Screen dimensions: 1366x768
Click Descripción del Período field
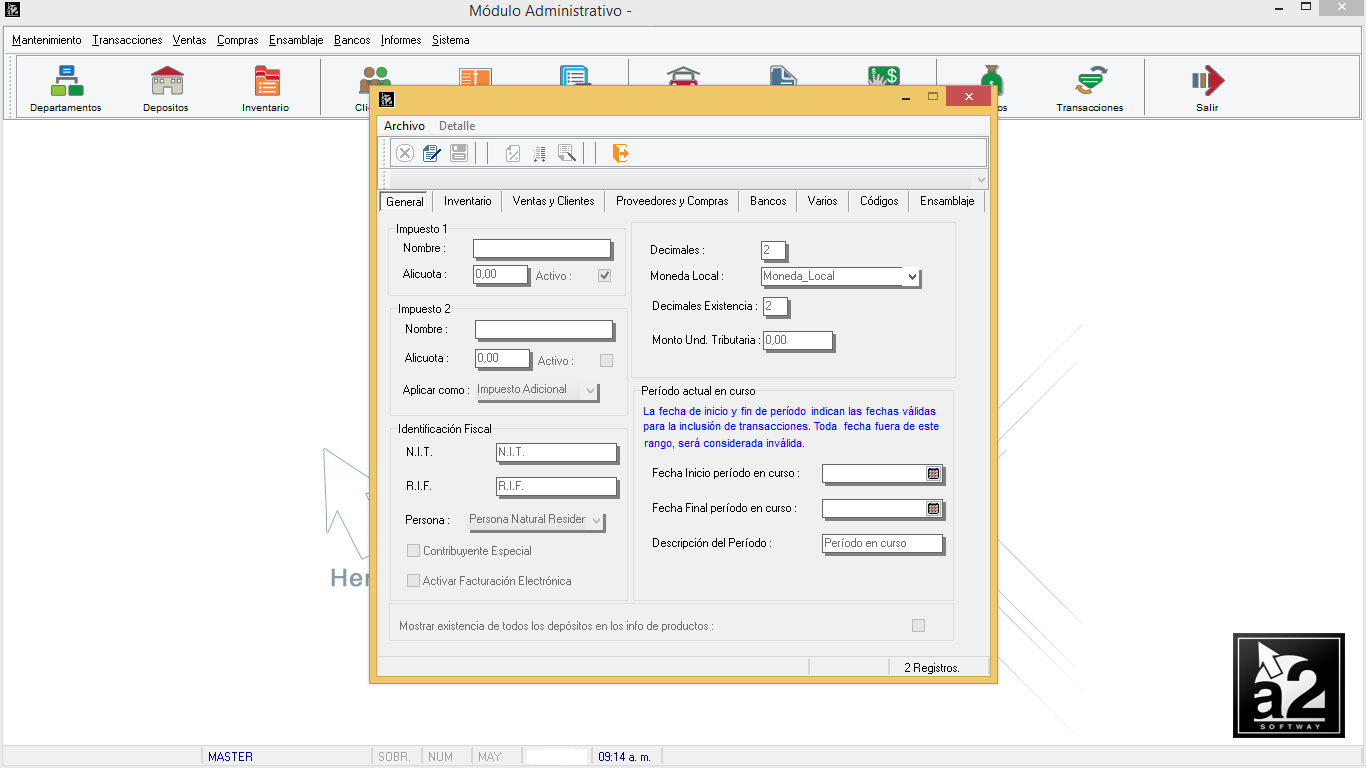click(x=882, y=543)
